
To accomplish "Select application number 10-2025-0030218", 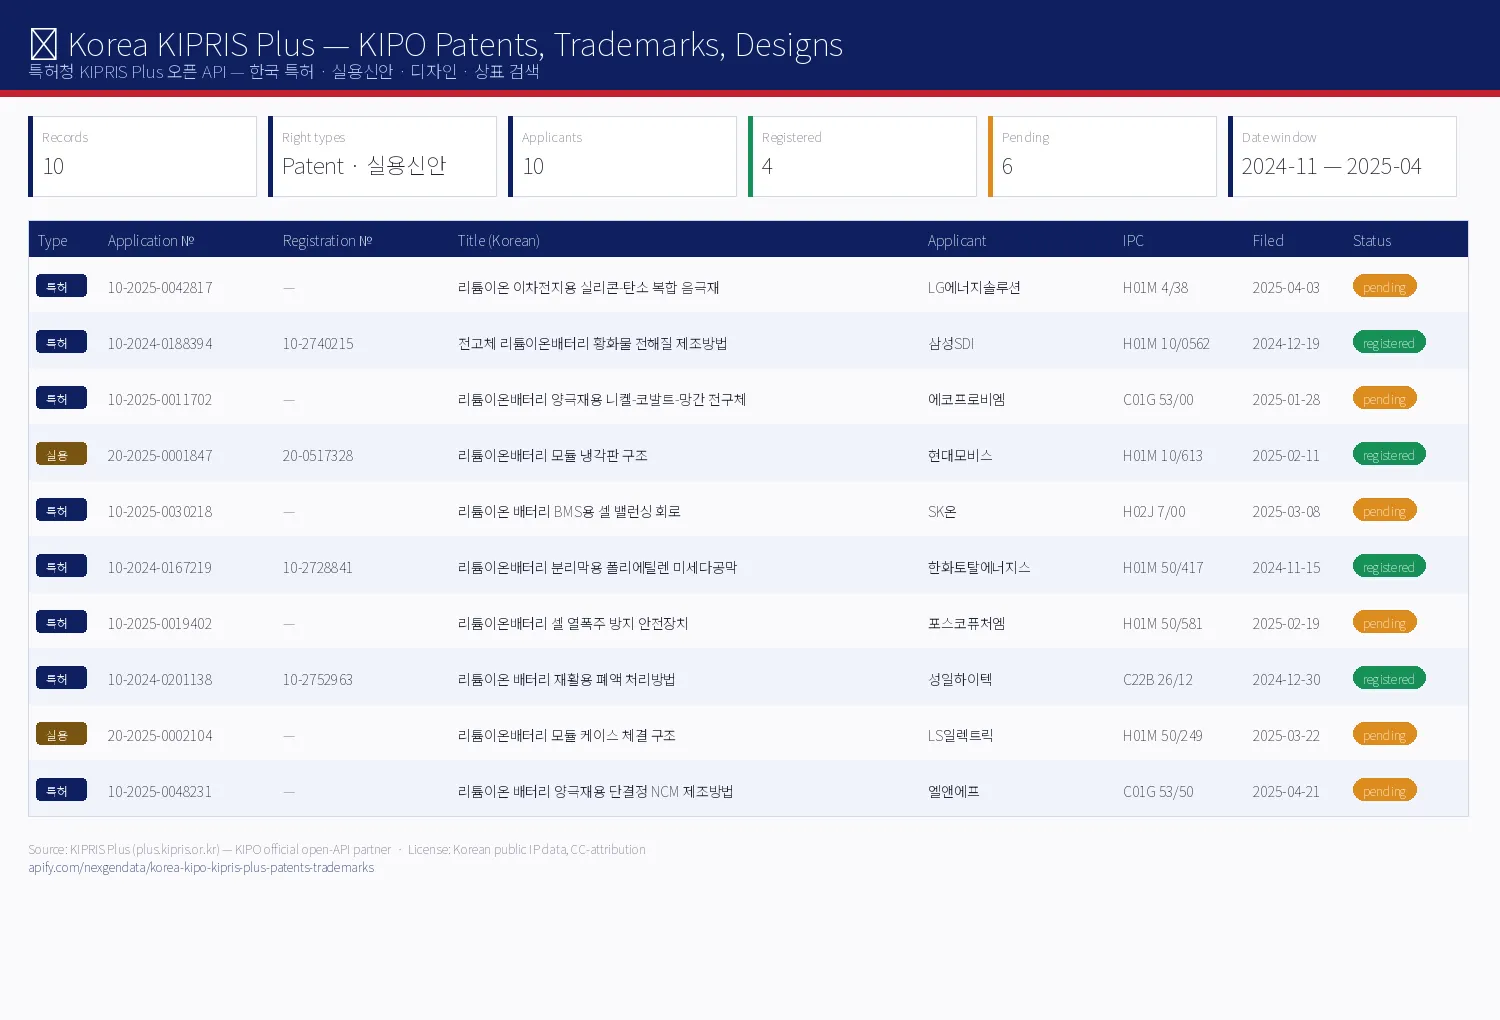I will click(160, 512).
